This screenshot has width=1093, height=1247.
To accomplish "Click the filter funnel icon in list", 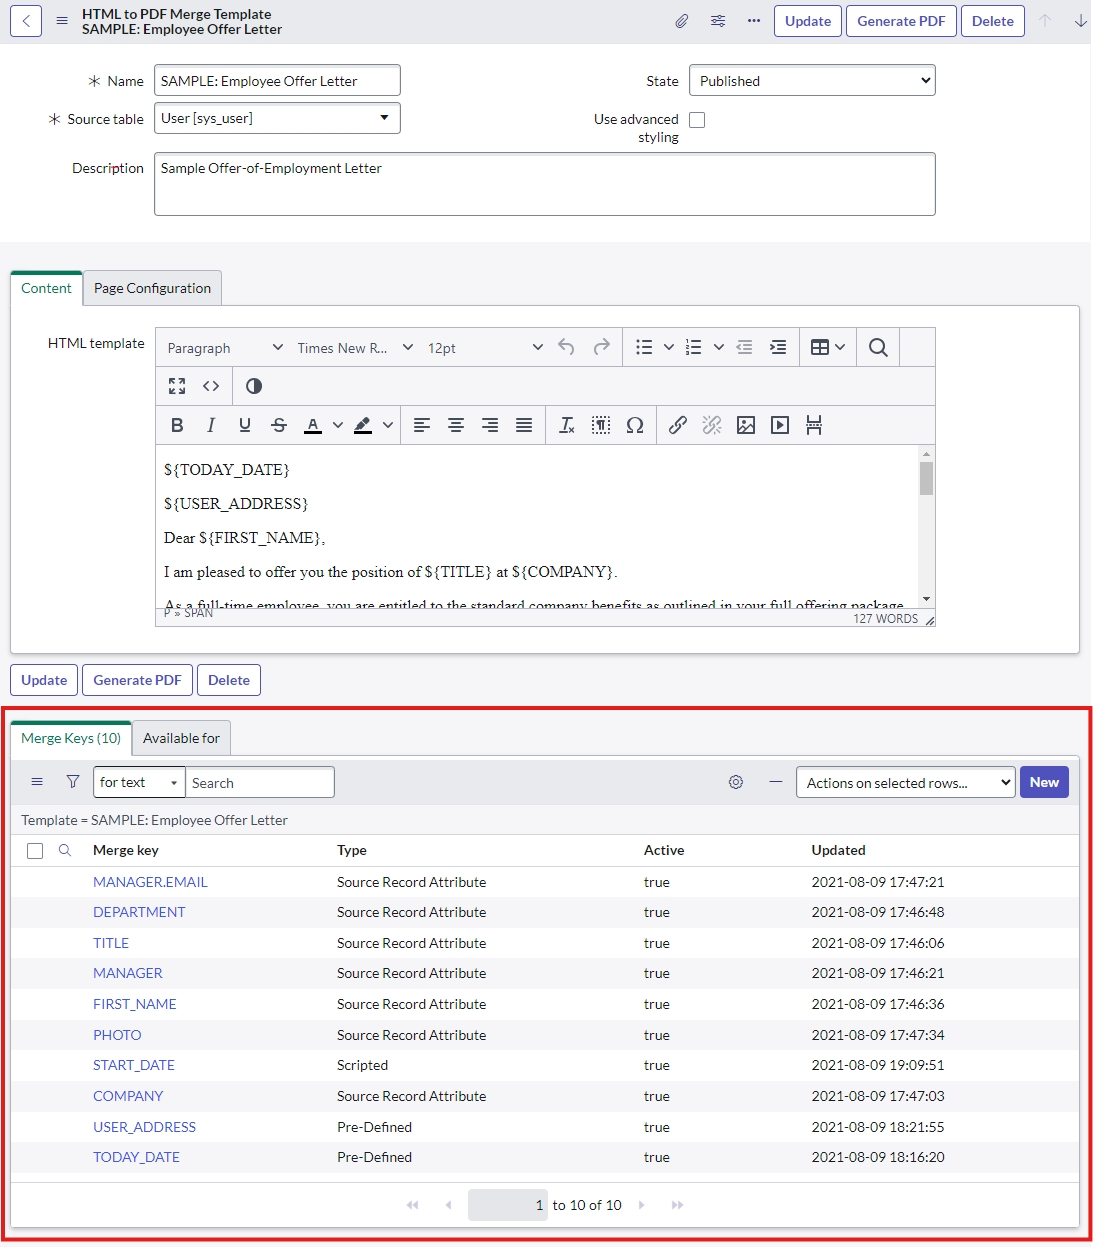I will pyautogui.click(x=73, y=782).
